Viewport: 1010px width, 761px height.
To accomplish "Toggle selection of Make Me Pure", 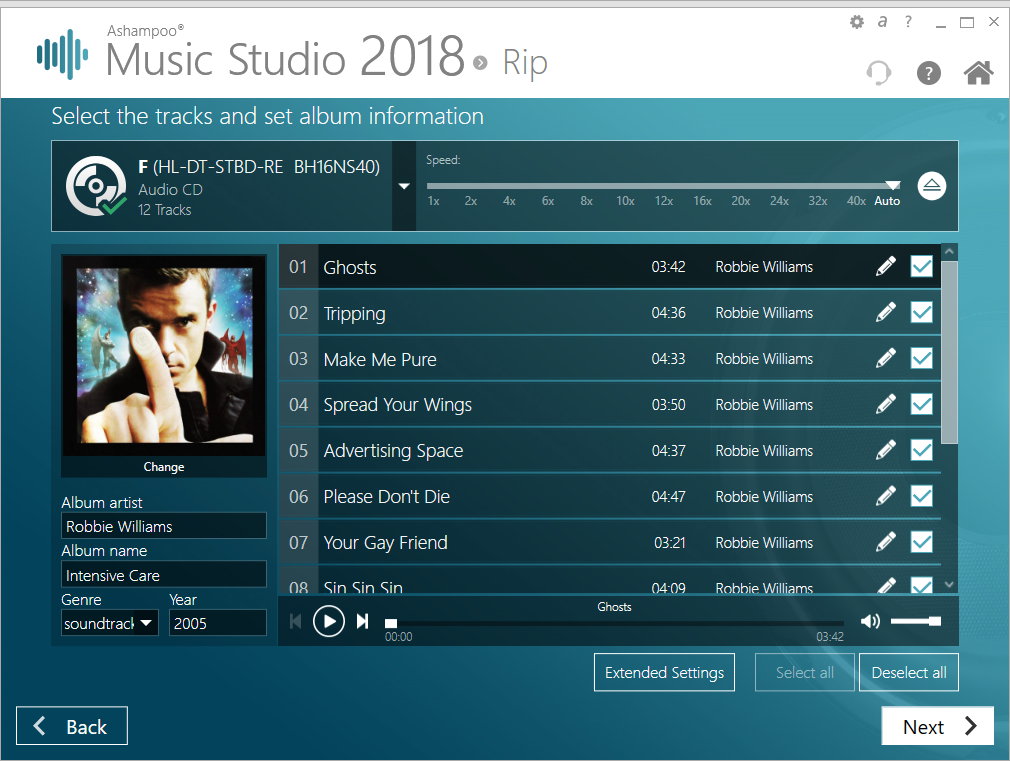I will point(920,358).
